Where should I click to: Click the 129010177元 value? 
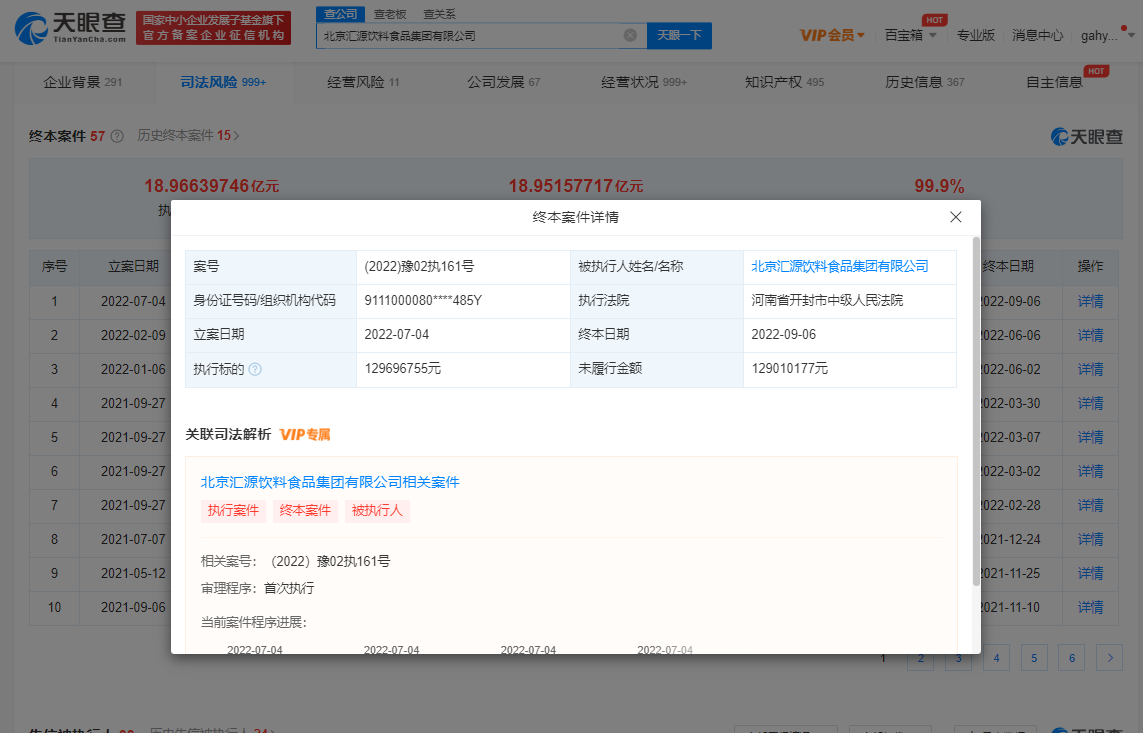pos(789,369)
